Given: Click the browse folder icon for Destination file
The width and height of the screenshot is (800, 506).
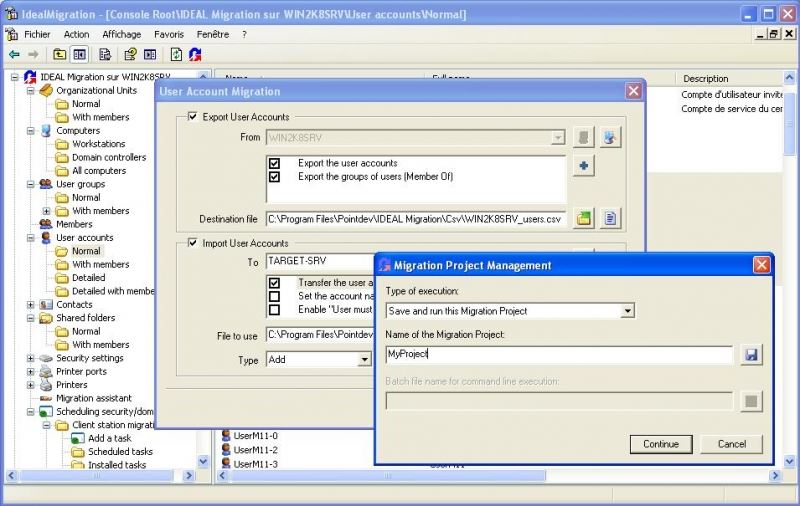Looking at the screenshot, I should coord(584,218).
